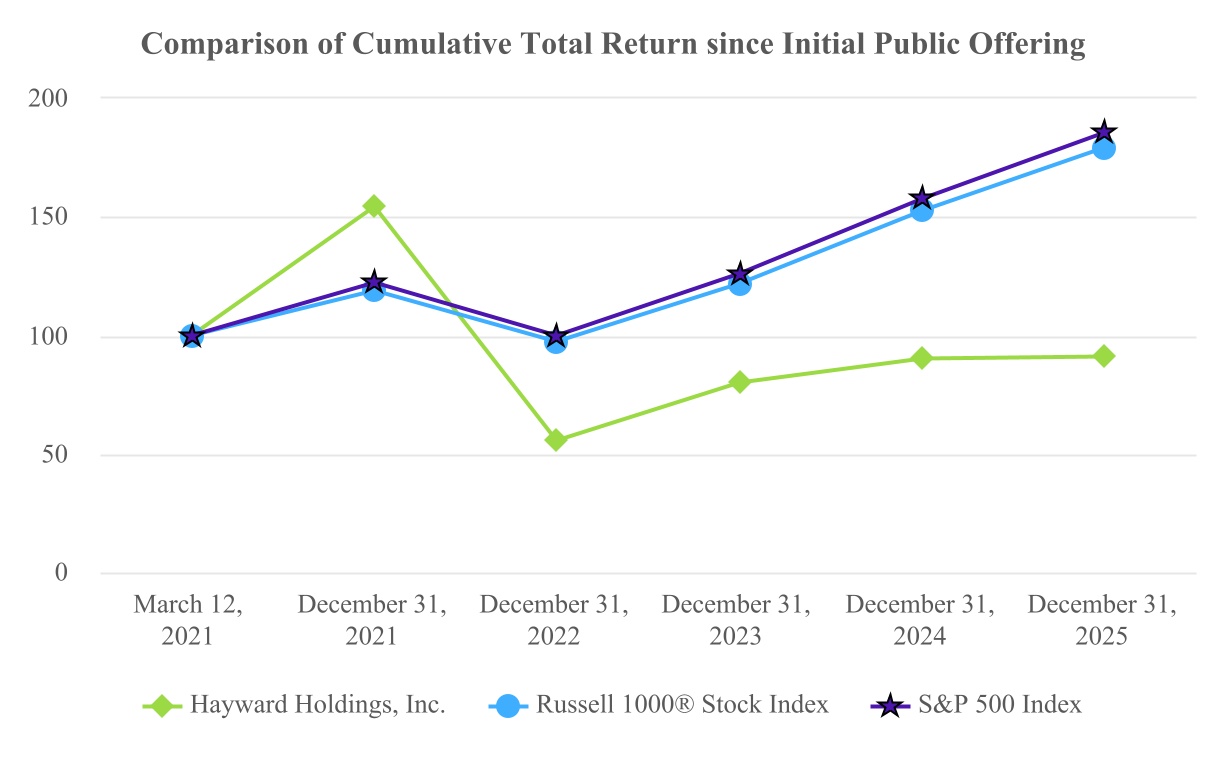Select the S&P 500 Index legend label
The width and height of the screenshot is (1226, 760).
[1000, 705]
